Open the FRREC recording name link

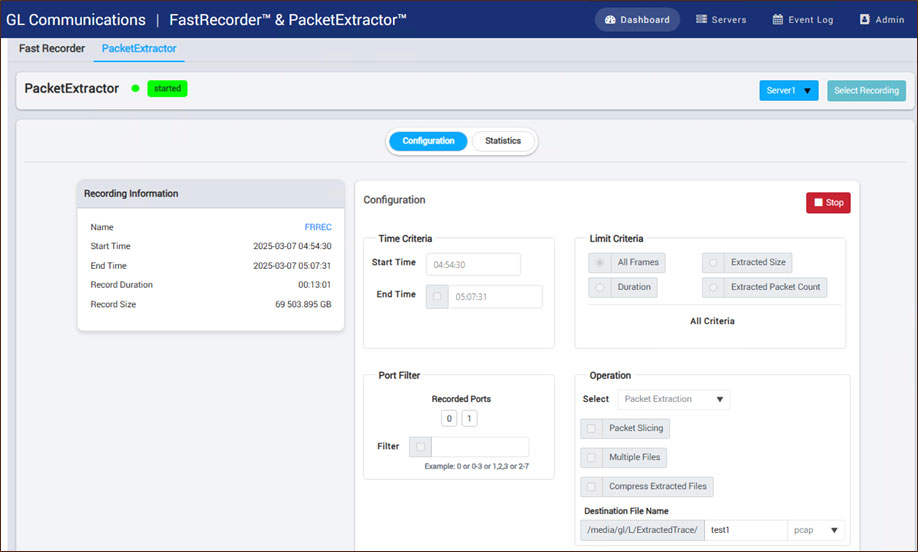[318, 227]
